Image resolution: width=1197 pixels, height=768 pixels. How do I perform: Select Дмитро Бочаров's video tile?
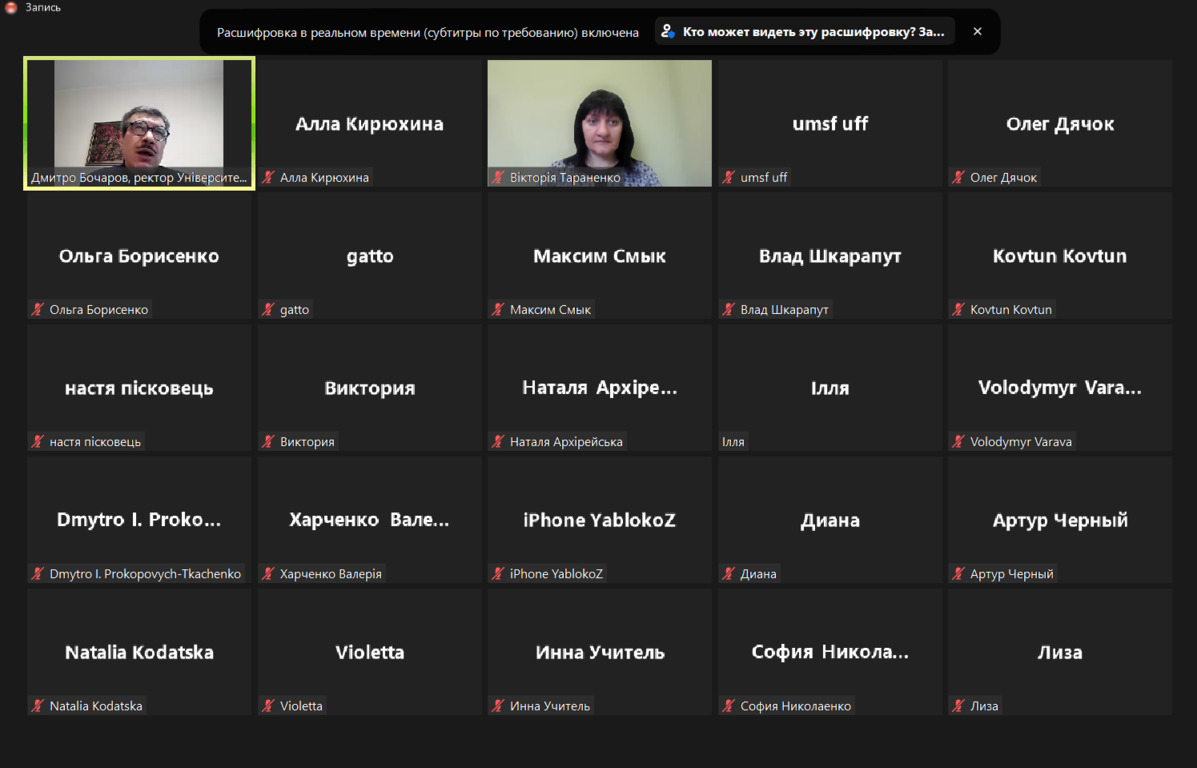tap(139, 123)
